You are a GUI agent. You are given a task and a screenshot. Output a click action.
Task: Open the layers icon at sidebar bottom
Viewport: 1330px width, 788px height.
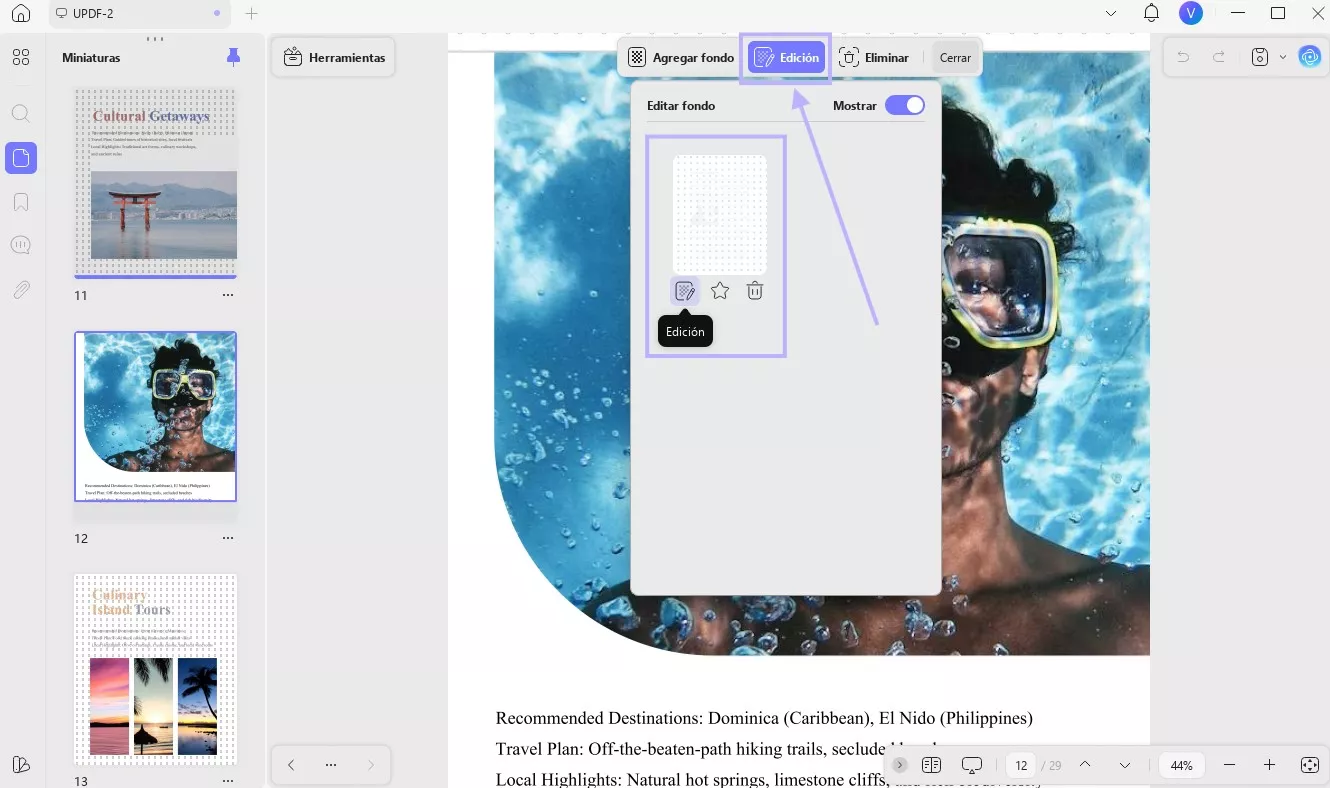[x=21, y=765]
